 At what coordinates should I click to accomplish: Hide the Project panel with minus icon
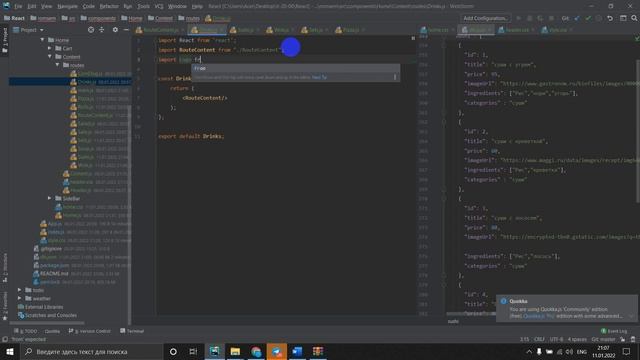pos(126,30)
